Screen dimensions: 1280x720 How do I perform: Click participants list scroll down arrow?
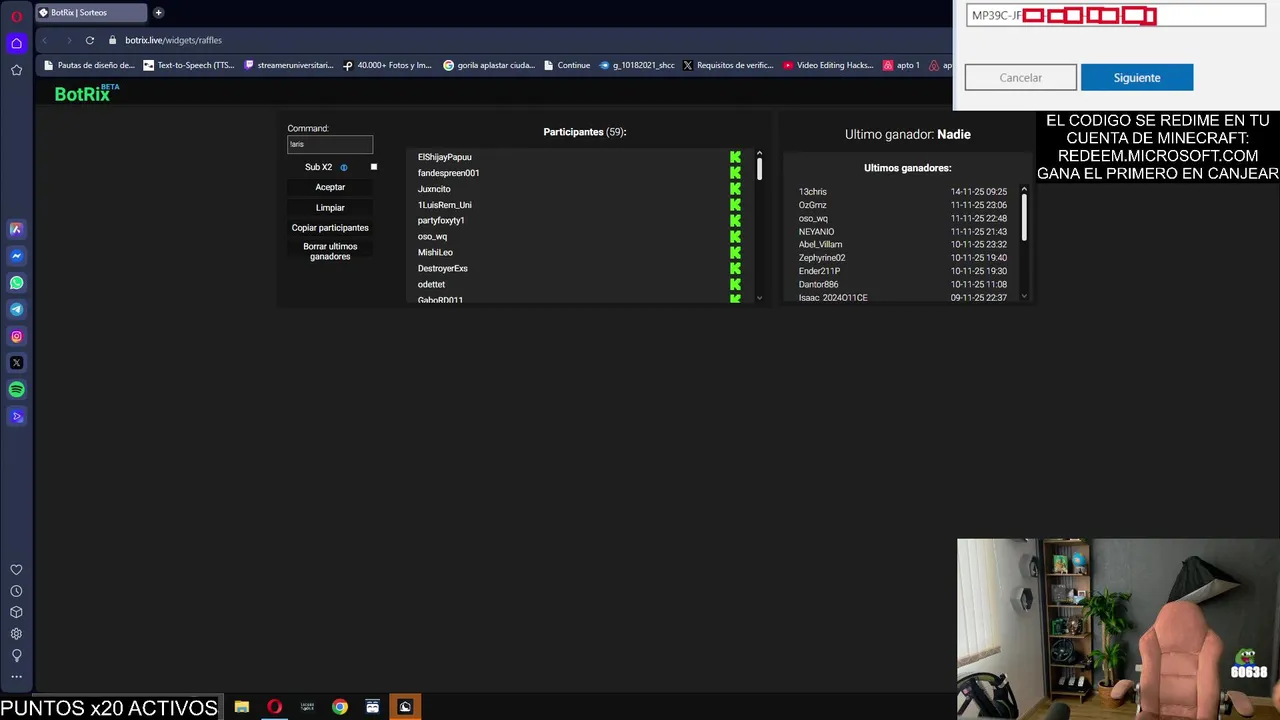coord(759,298)
